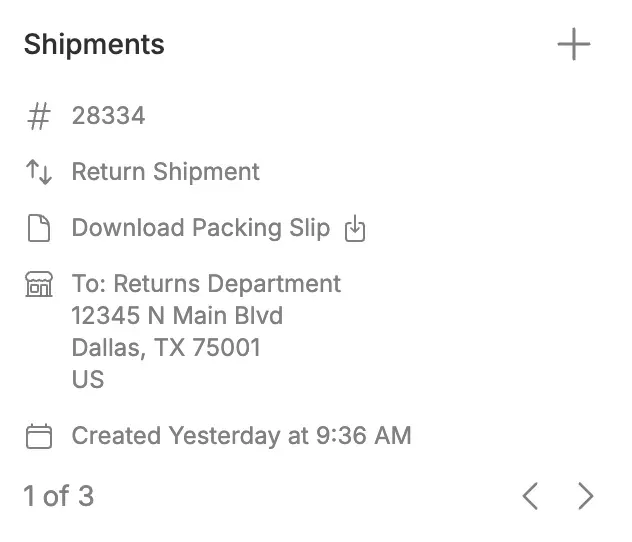Click the up-down arrows return icon
The width and height of the screenshot is (632, 542).
pyautogui.click(x=38, y=172)
